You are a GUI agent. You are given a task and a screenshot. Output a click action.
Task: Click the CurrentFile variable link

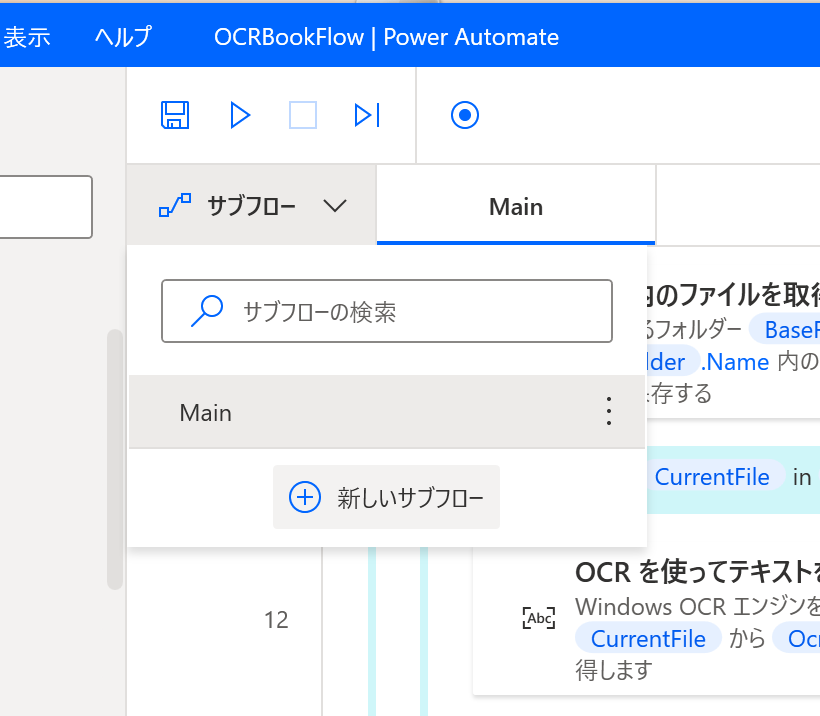(x=713, y=477)
